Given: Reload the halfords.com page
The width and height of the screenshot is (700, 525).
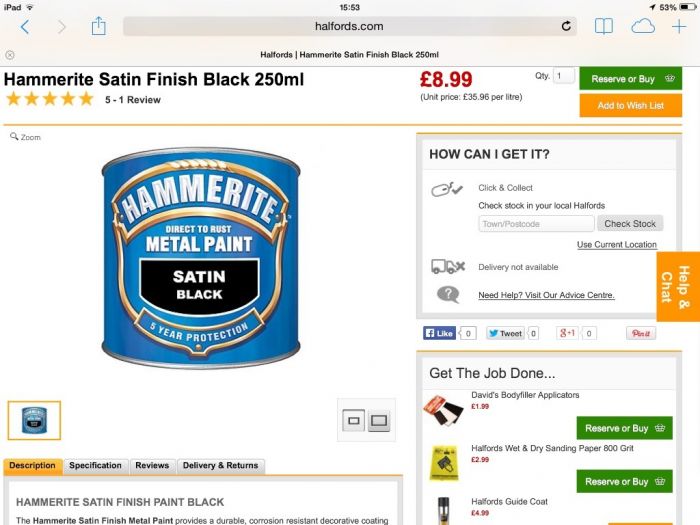Looking at the screenshot, I should (566, 26).
